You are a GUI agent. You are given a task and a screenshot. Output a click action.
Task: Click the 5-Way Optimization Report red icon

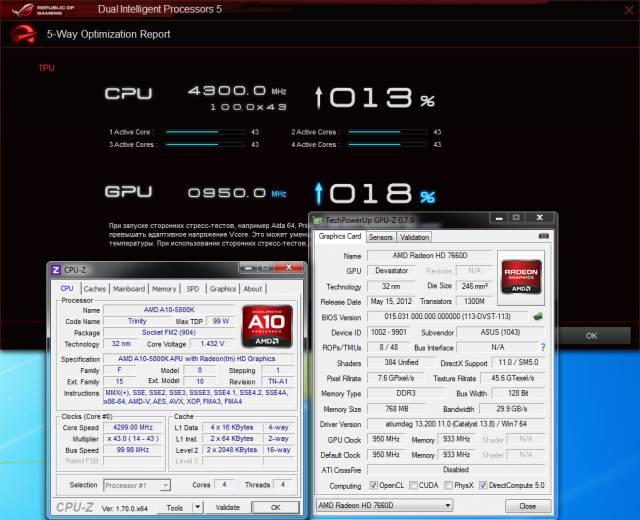click(x=23, y=34)
